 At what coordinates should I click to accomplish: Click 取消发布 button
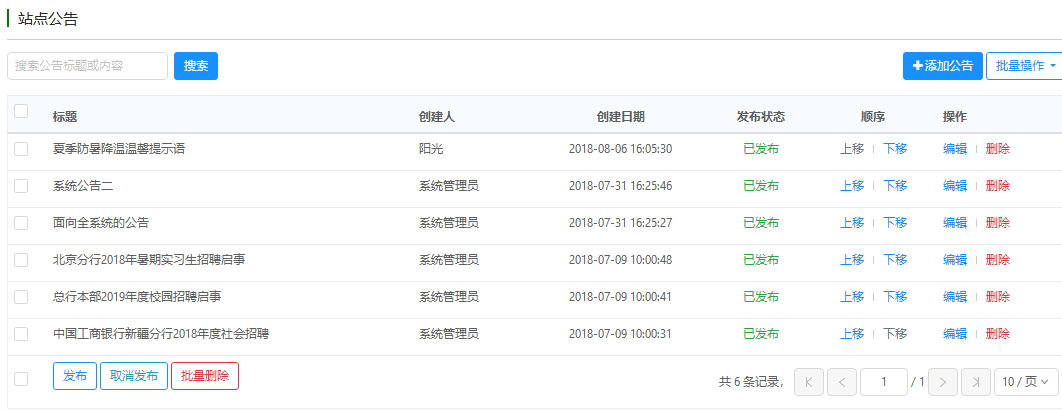133,376
